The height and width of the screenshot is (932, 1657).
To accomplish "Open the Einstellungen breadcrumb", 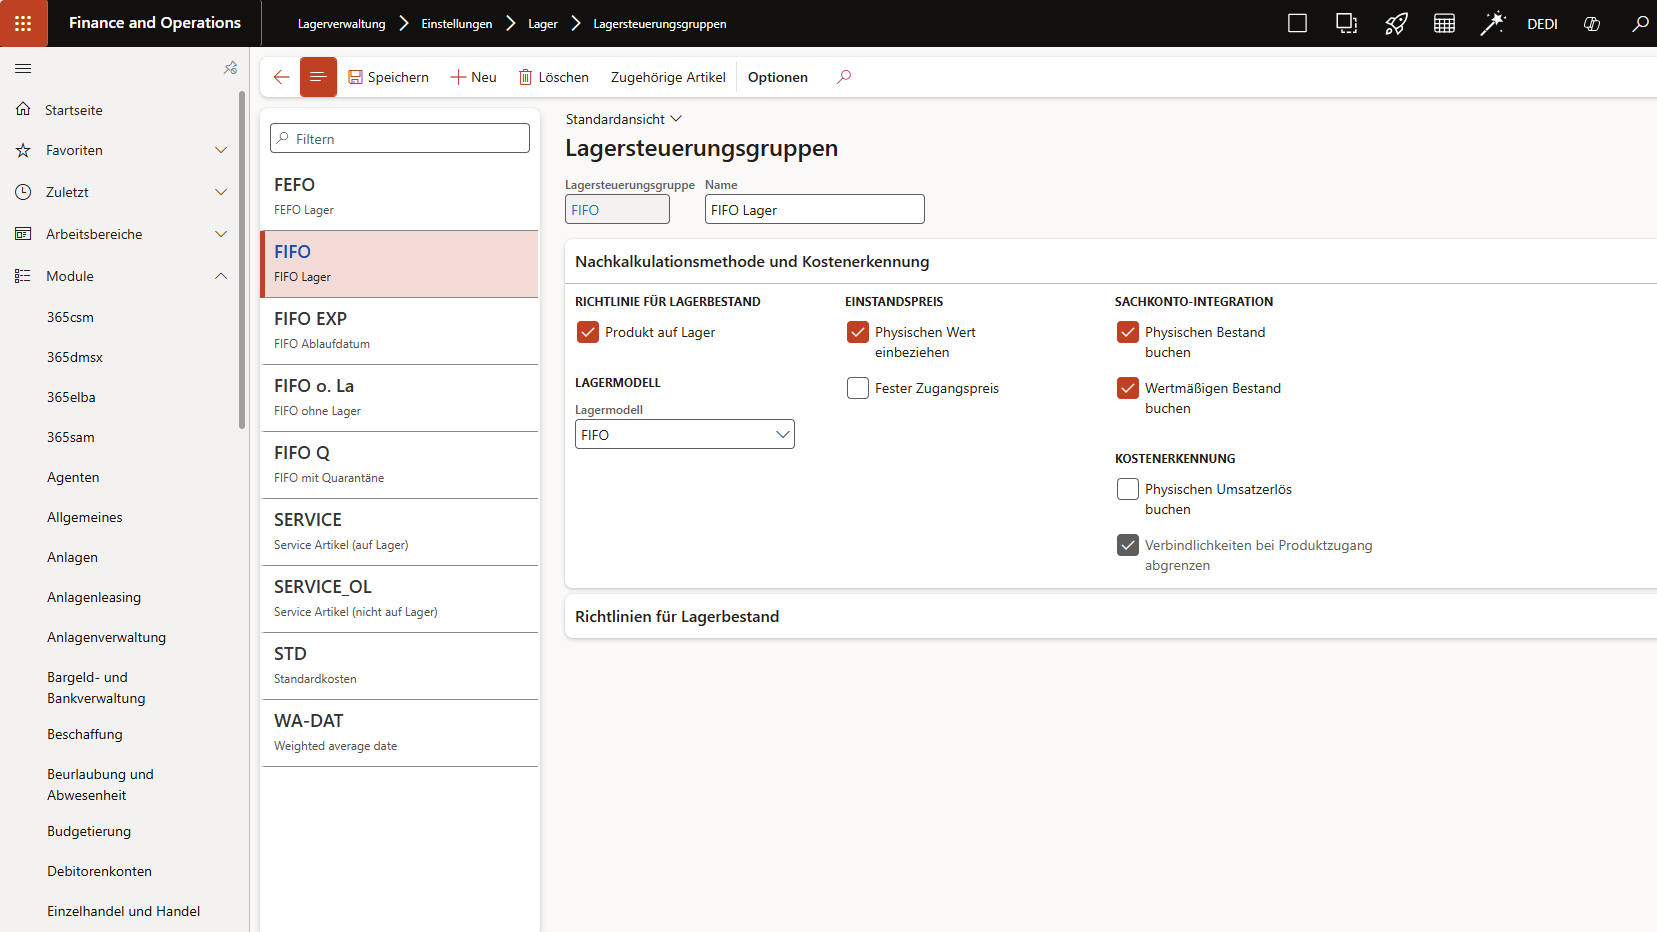I will 457,24.
